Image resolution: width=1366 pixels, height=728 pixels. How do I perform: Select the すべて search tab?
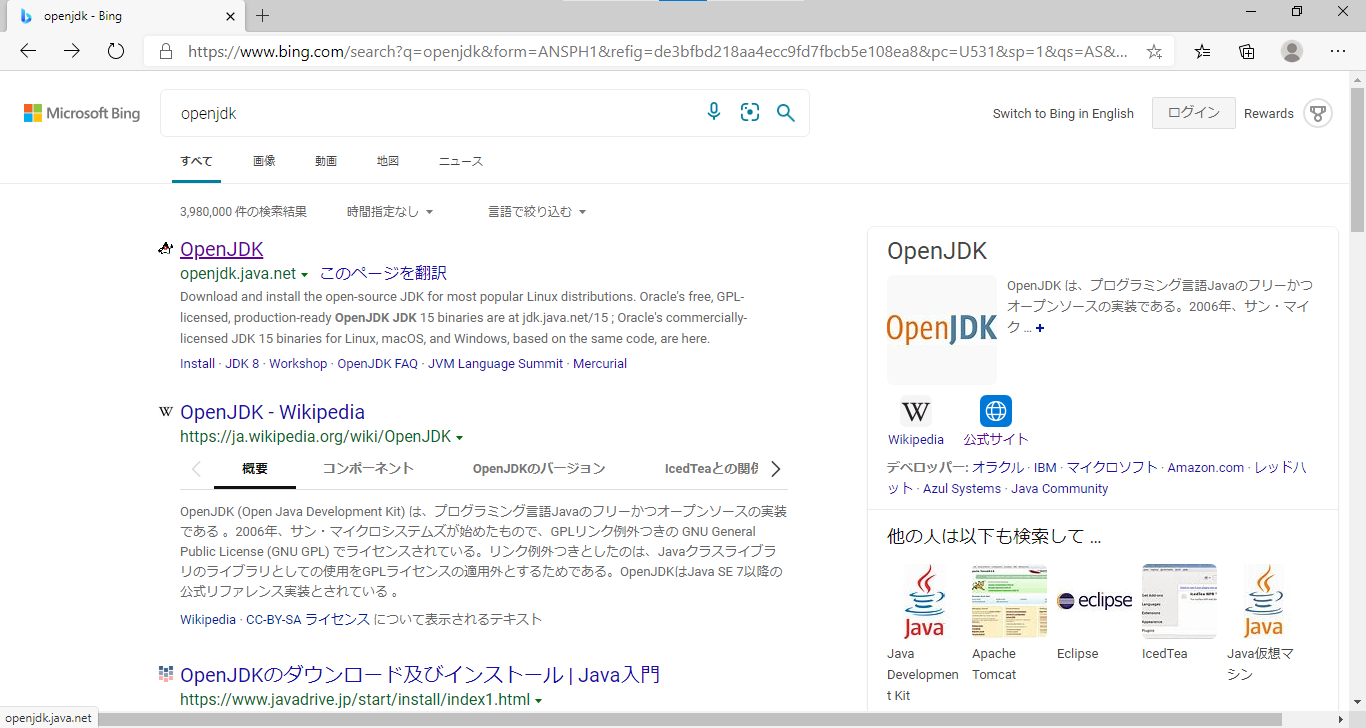(196, 161)
